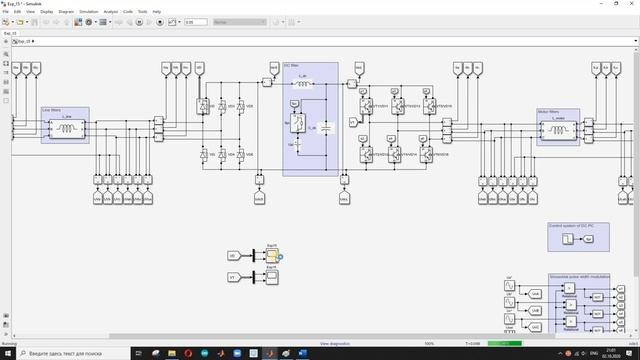Image resolution: width=640 pixels, height=360 pixels.
Task: Select the DC filter L_dc inductor block
Action: pyautogui.click(x=302, y=84)
